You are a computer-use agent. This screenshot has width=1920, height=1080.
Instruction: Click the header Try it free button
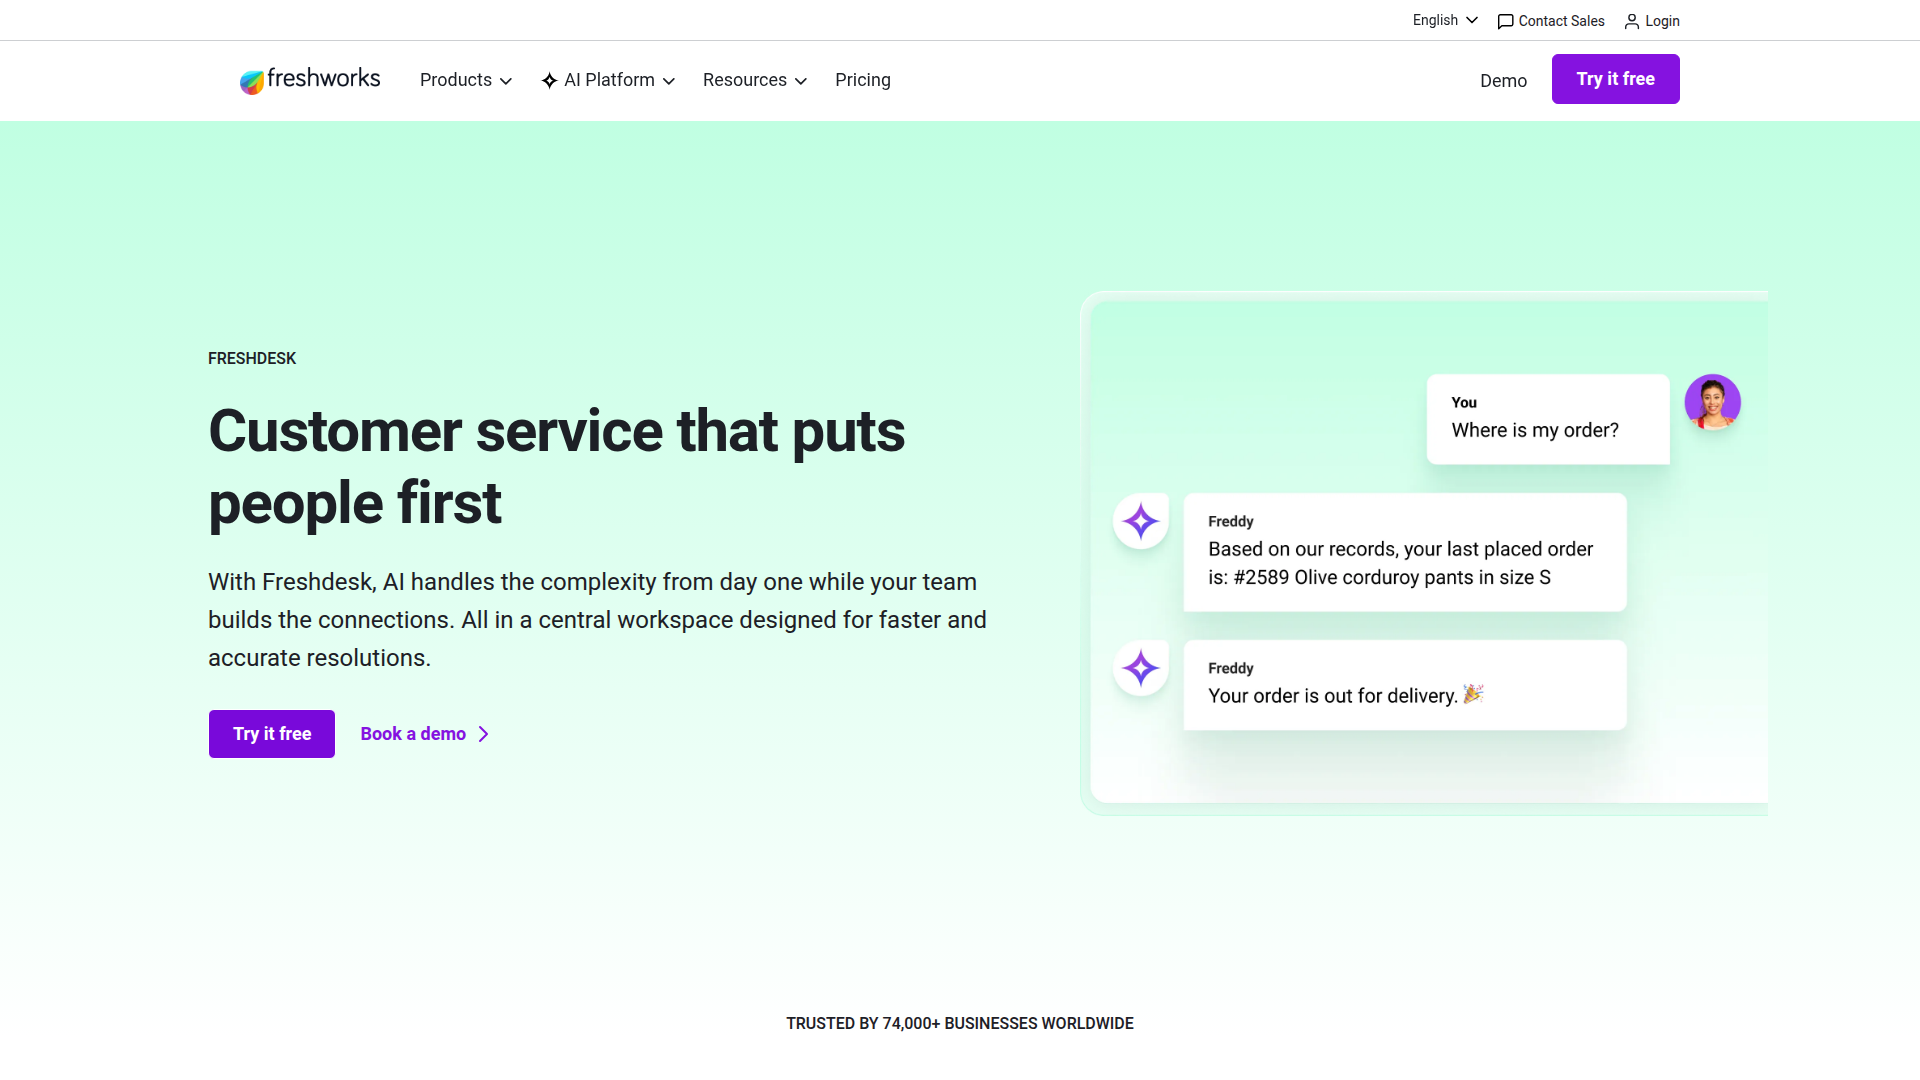click(x=1615, y=79)
